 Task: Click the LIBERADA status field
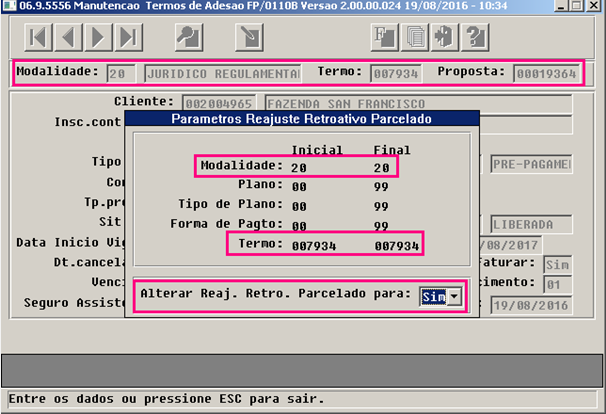(x=531, y=225)
